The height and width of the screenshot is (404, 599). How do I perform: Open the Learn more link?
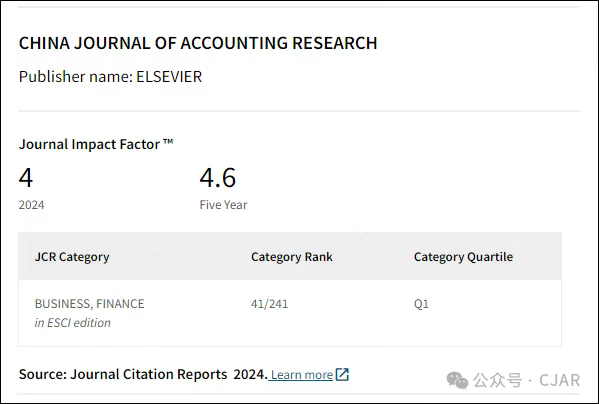point(302,375)
